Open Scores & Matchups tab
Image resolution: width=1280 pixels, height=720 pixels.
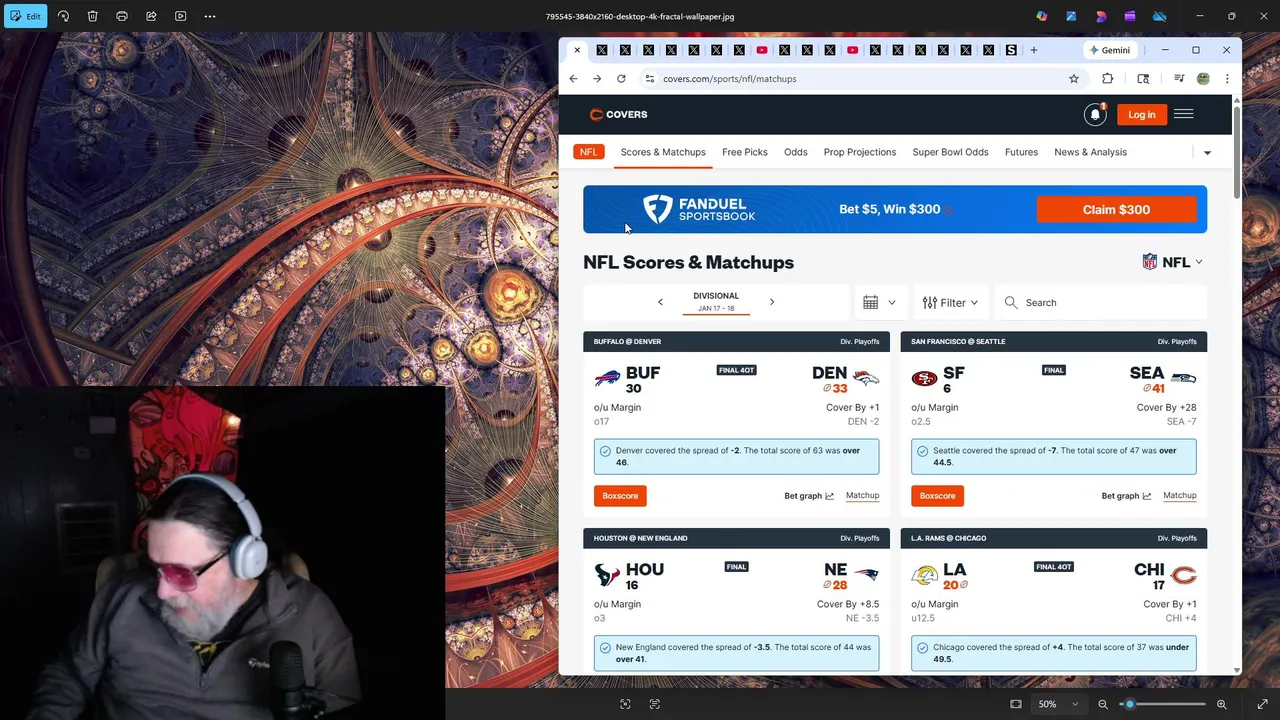(663, 152)
